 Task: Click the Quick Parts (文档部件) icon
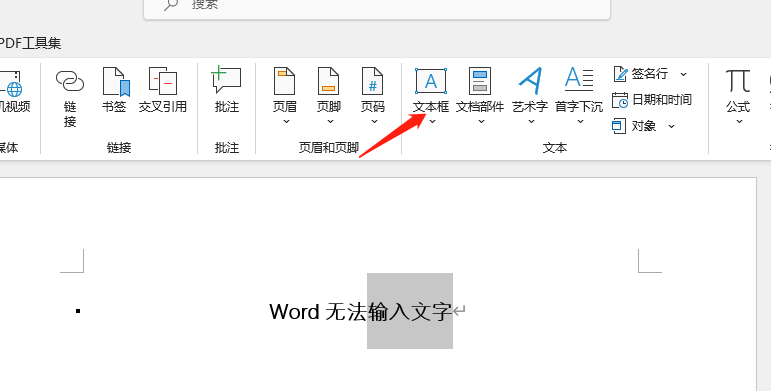point(480,81)
